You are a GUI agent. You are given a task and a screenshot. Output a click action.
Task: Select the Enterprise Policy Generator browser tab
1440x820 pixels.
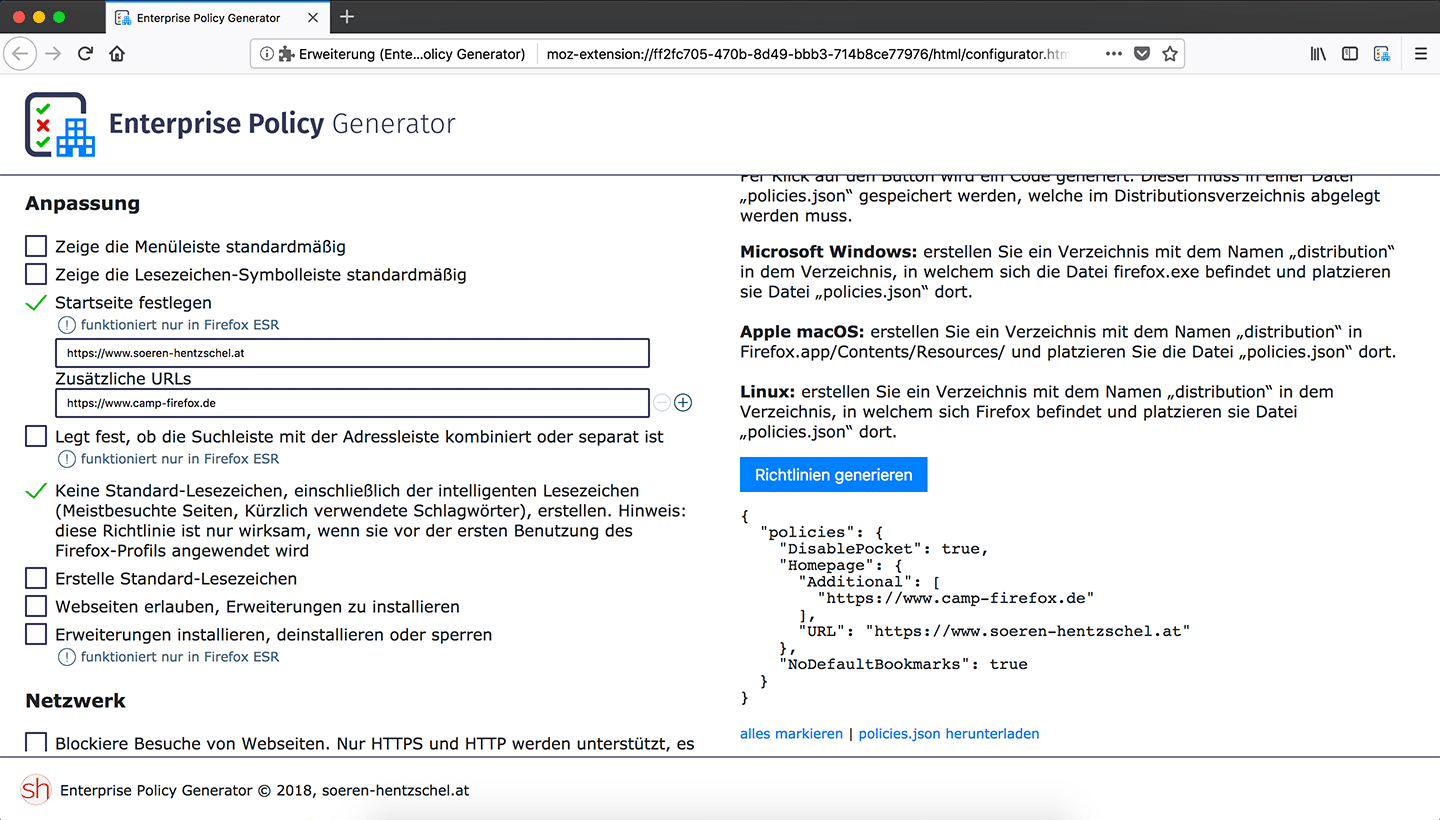(x=217, y=18)
